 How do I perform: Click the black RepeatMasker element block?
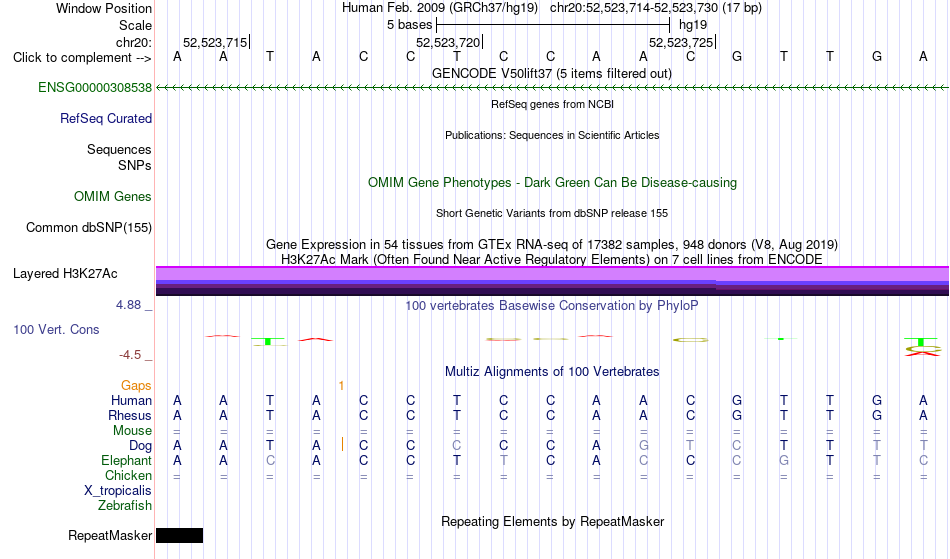pos(179,535)
